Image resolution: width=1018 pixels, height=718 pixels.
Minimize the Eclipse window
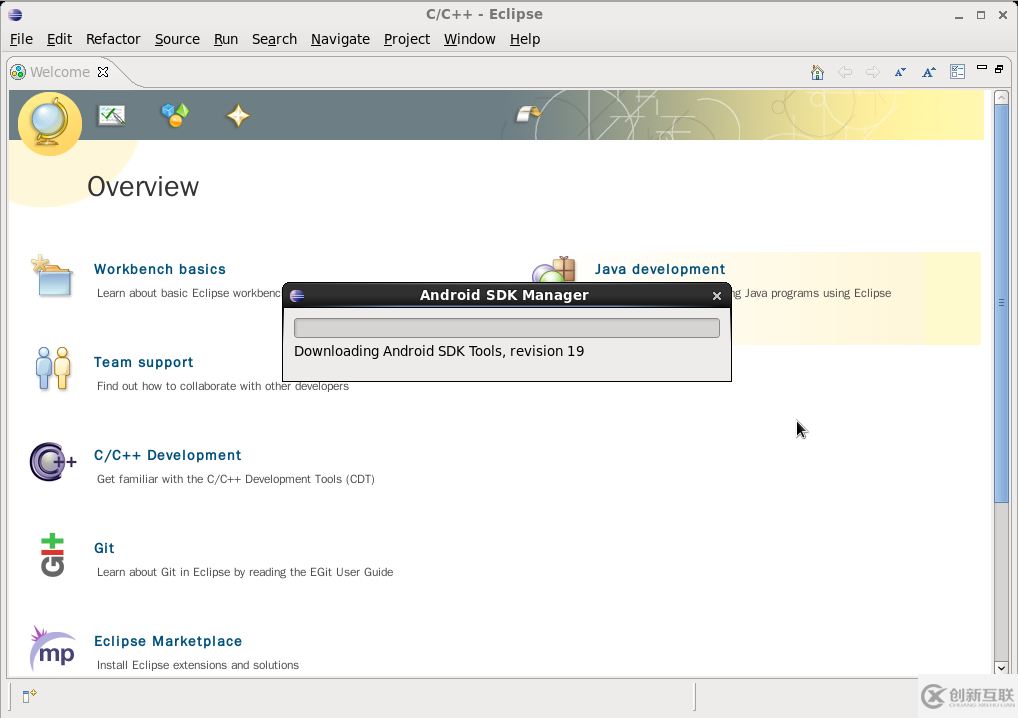point(959,16)
